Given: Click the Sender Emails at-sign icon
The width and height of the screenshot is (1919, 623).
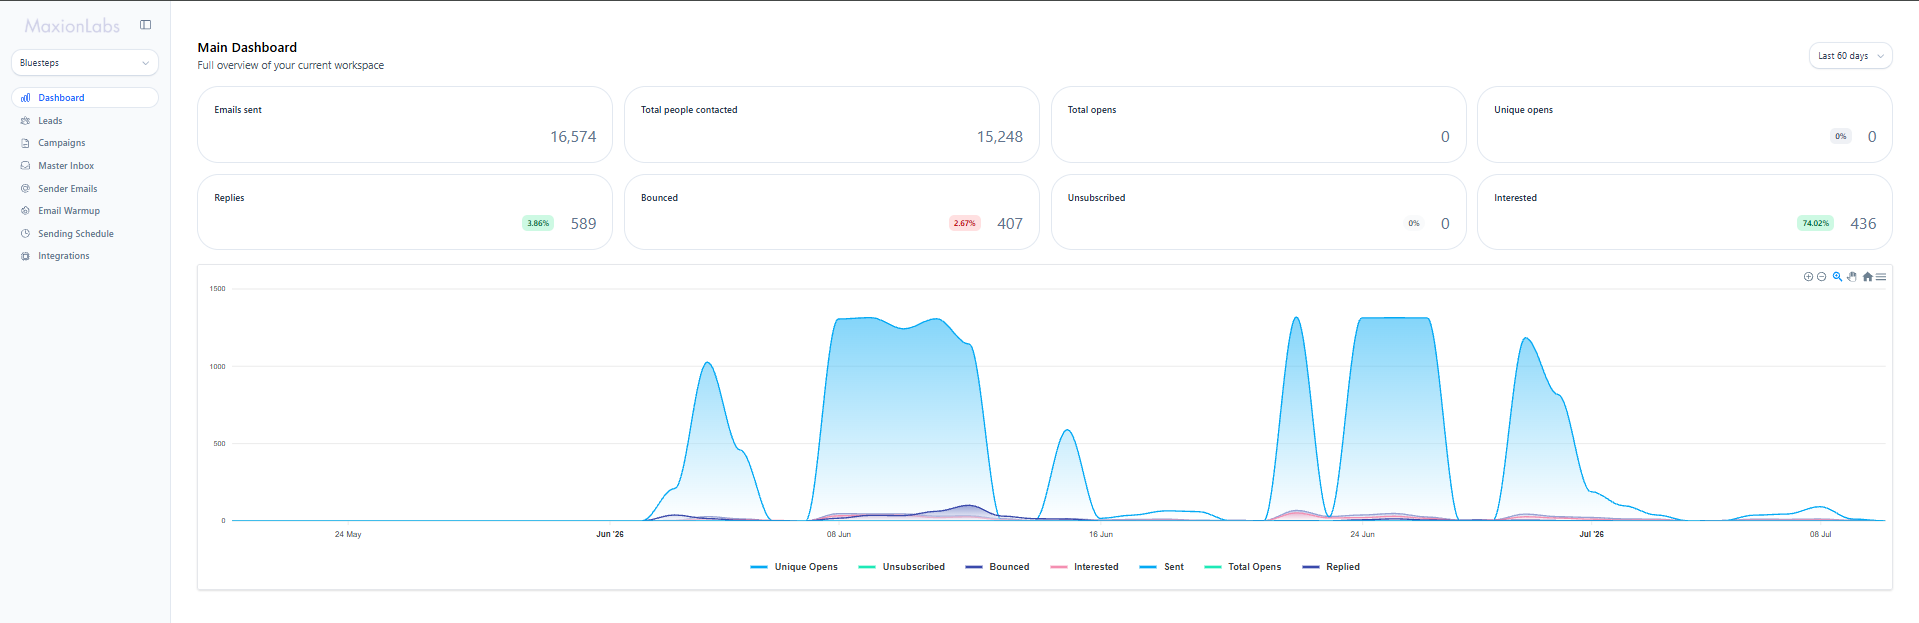Looking at the screenshot, I should point(25,189).
